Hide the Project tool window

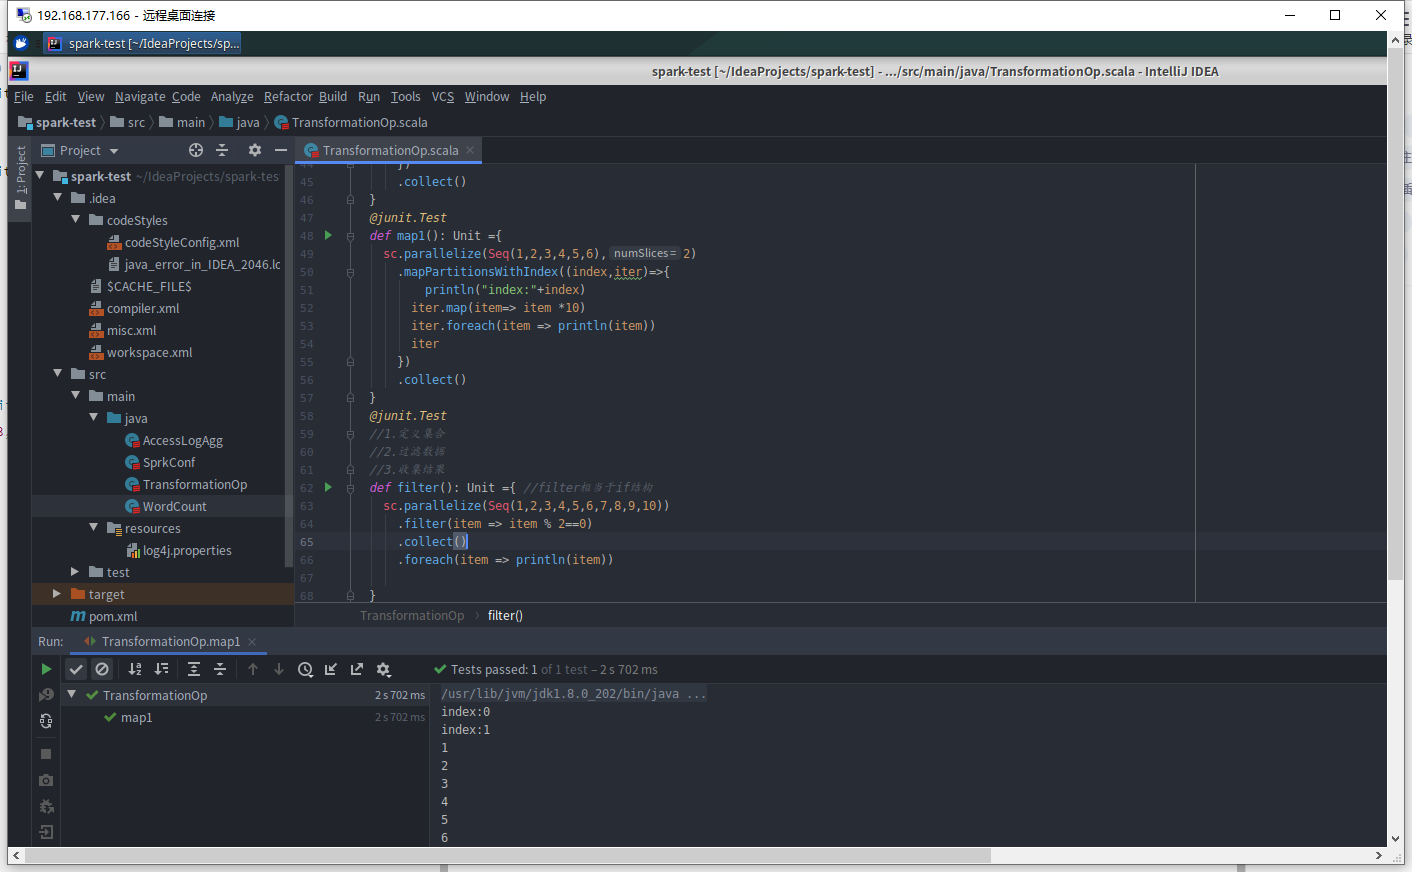[x=281, y=150]
